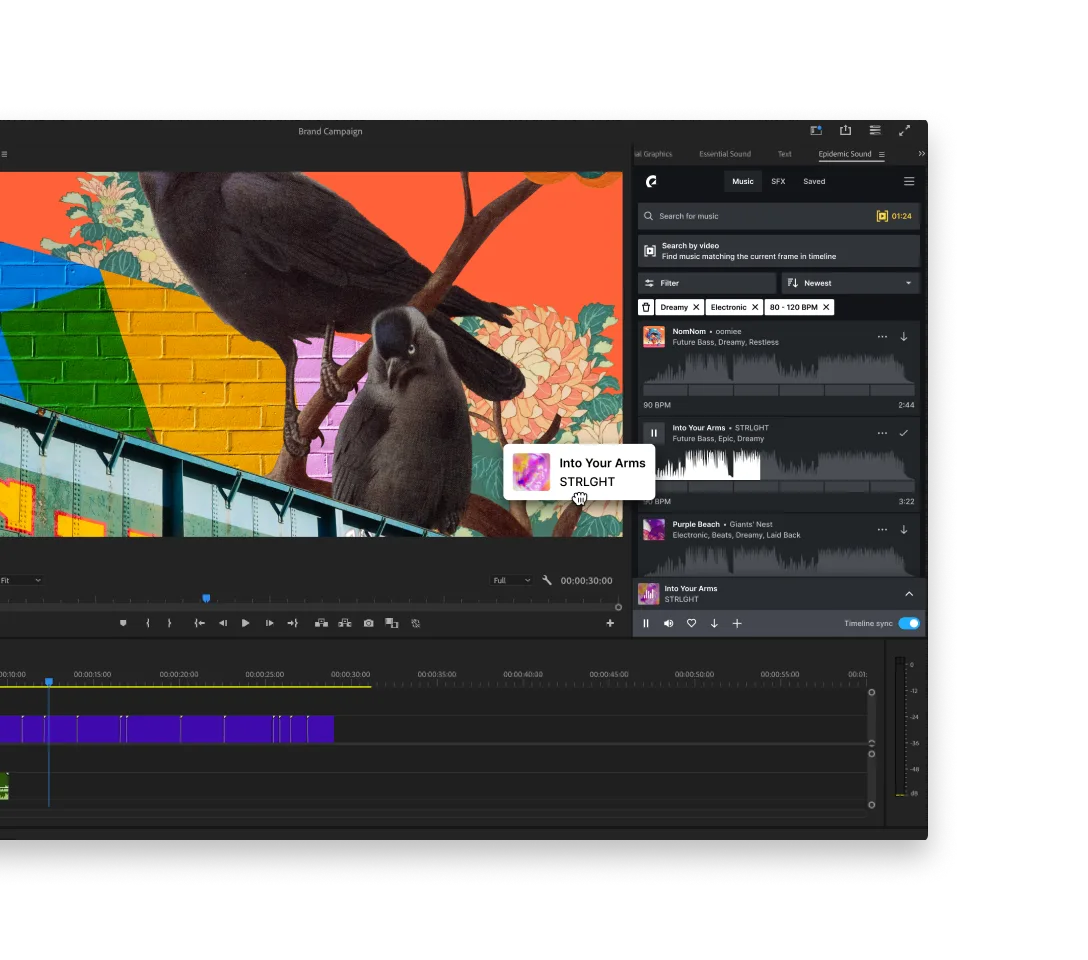The height and width of the screenshot is (960, 1088).
Task: Open the Newest sort dropdown
Action: pos(851,283)
